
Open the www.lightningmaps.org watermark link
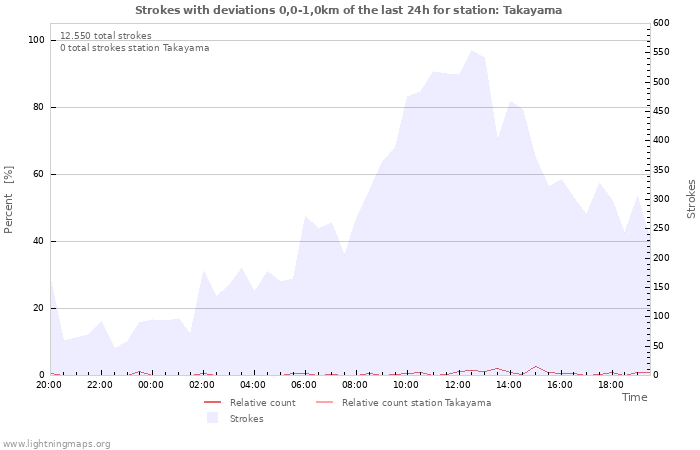coord(57,444)
